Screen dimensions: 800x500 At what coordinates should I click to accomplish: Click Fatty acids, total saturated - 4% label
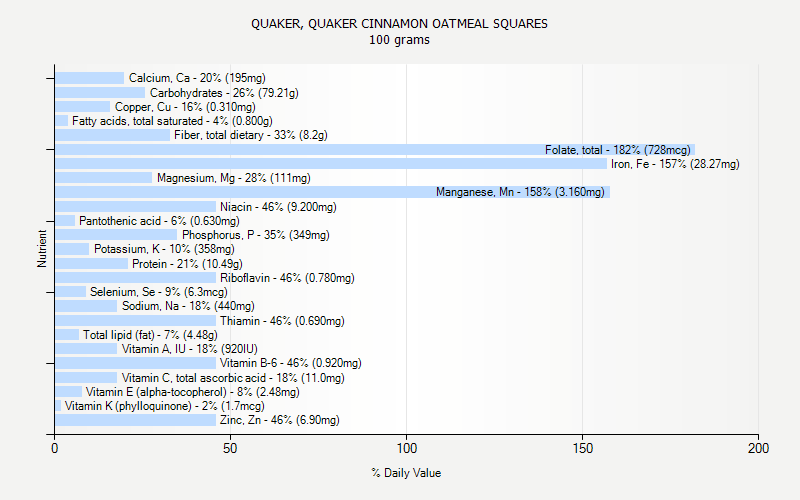pos(172,121)
